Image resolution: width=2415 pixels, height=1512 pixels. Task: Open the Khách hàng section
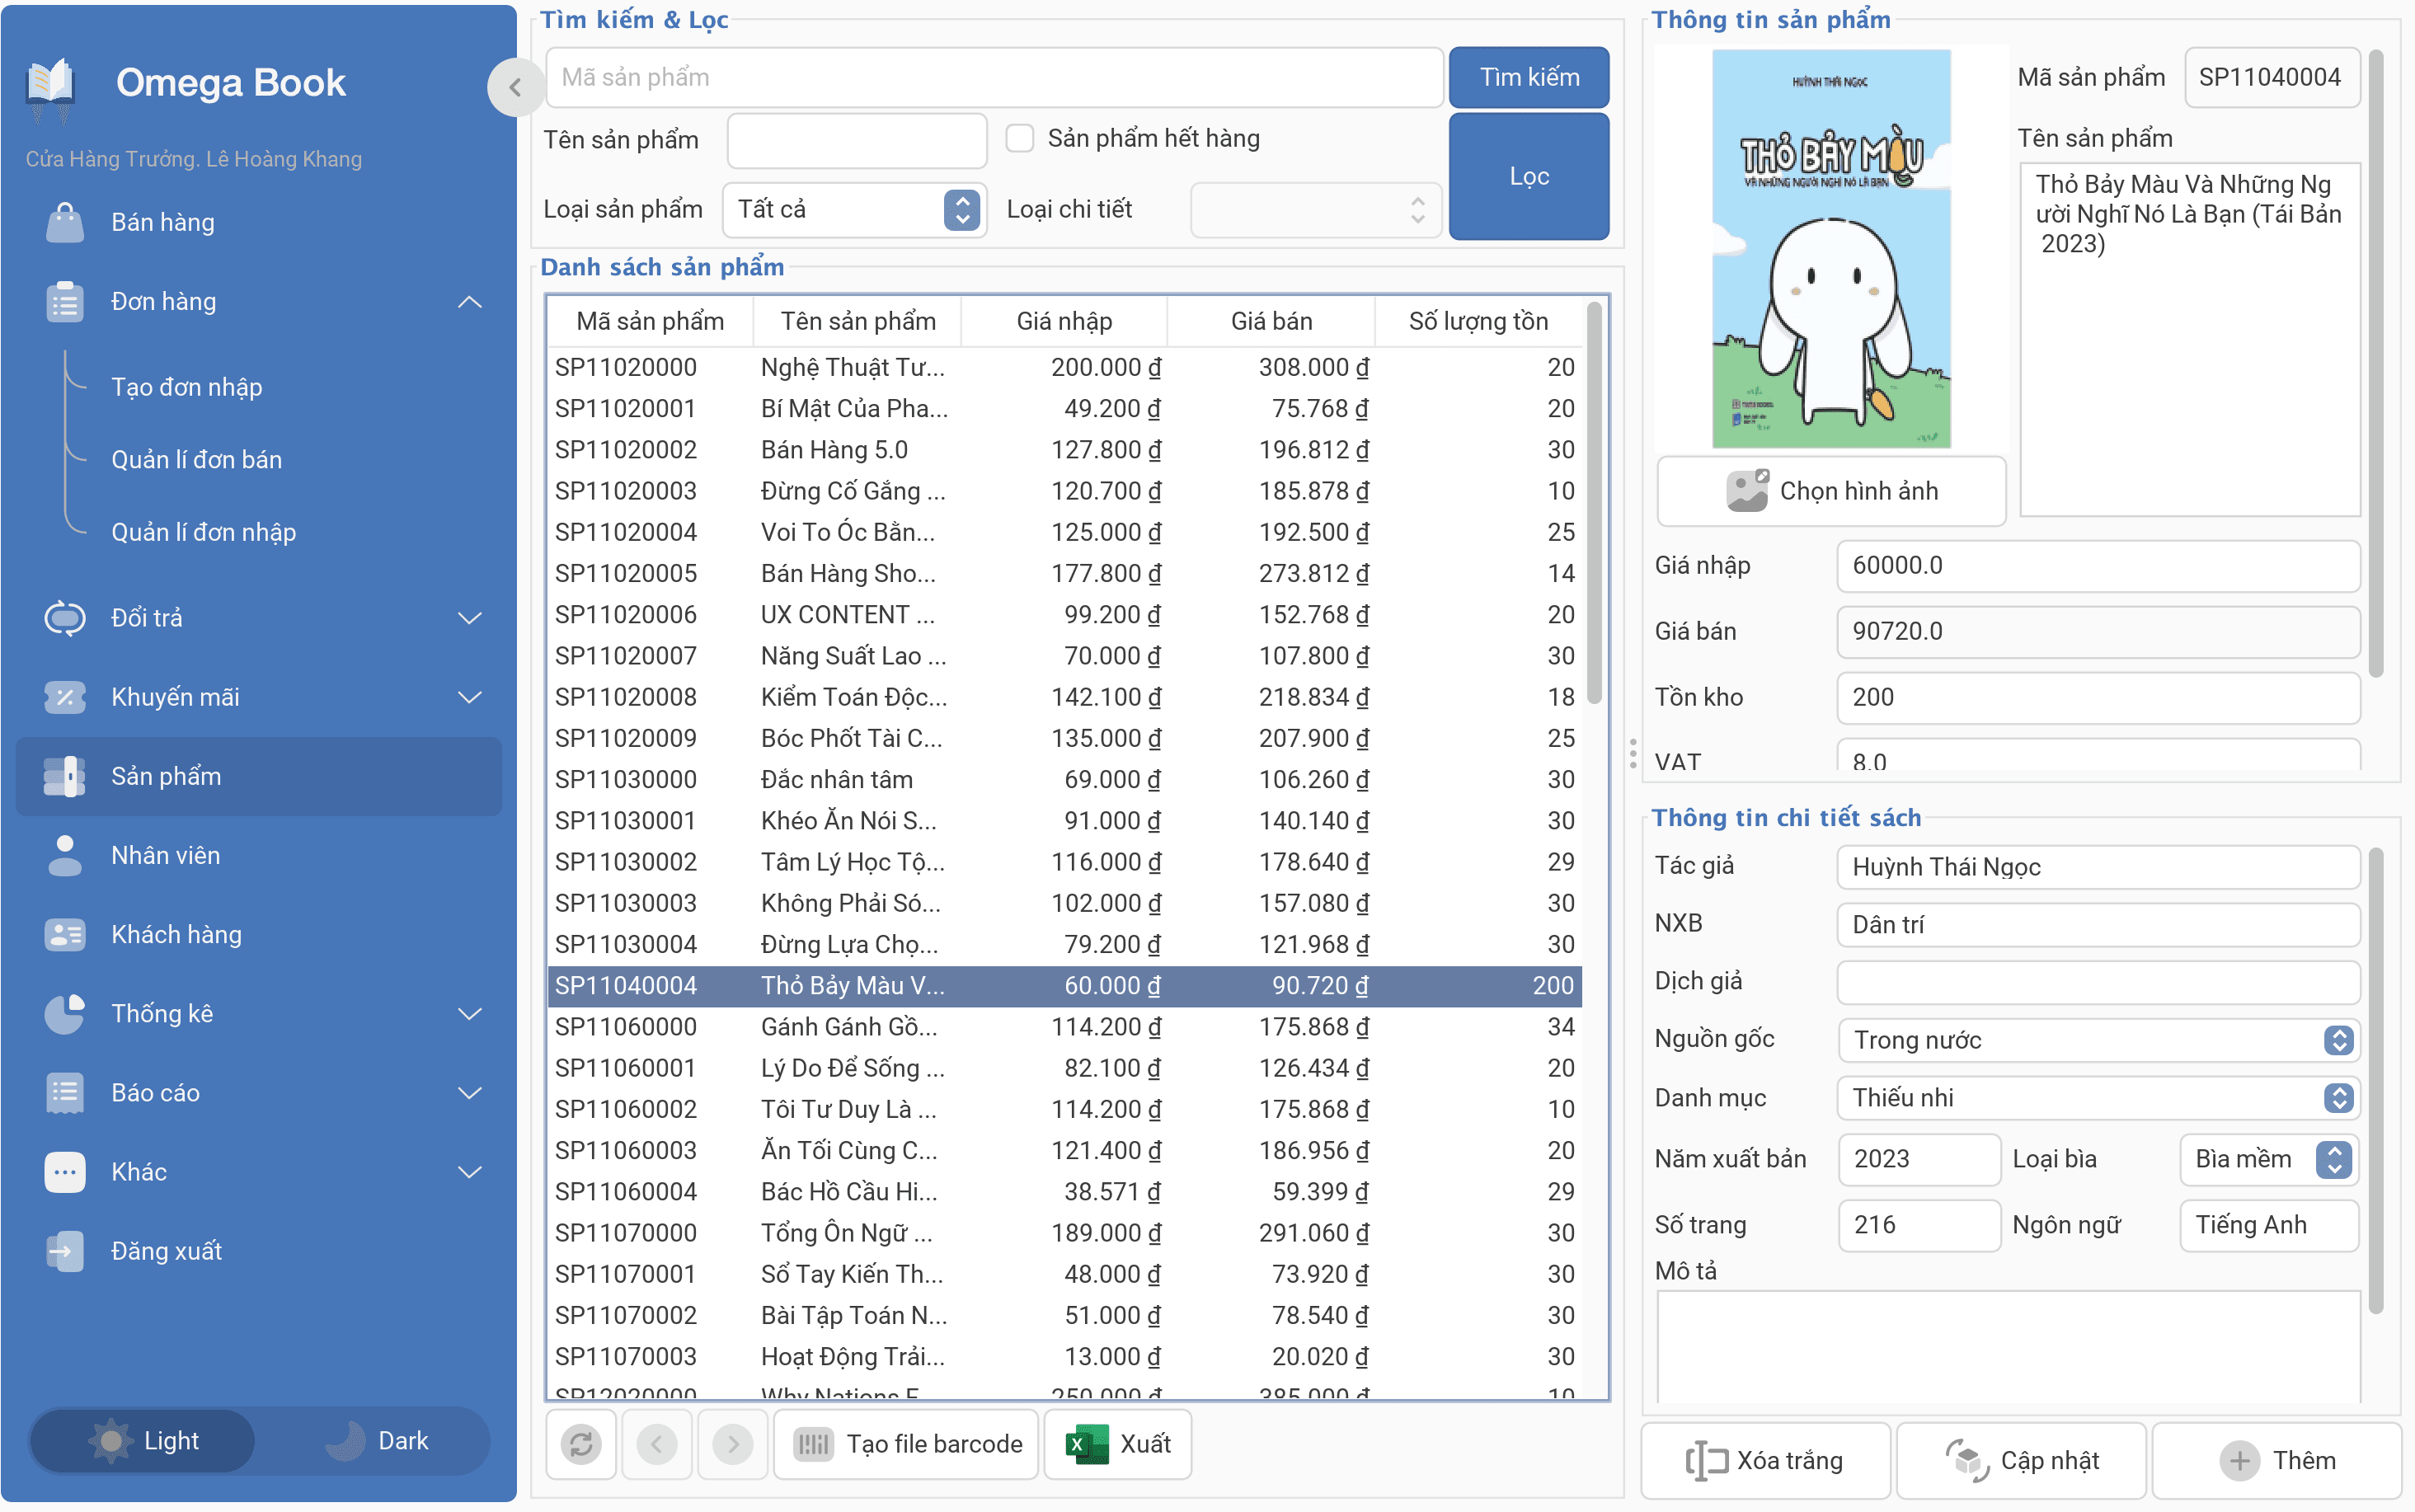point(259,934)
